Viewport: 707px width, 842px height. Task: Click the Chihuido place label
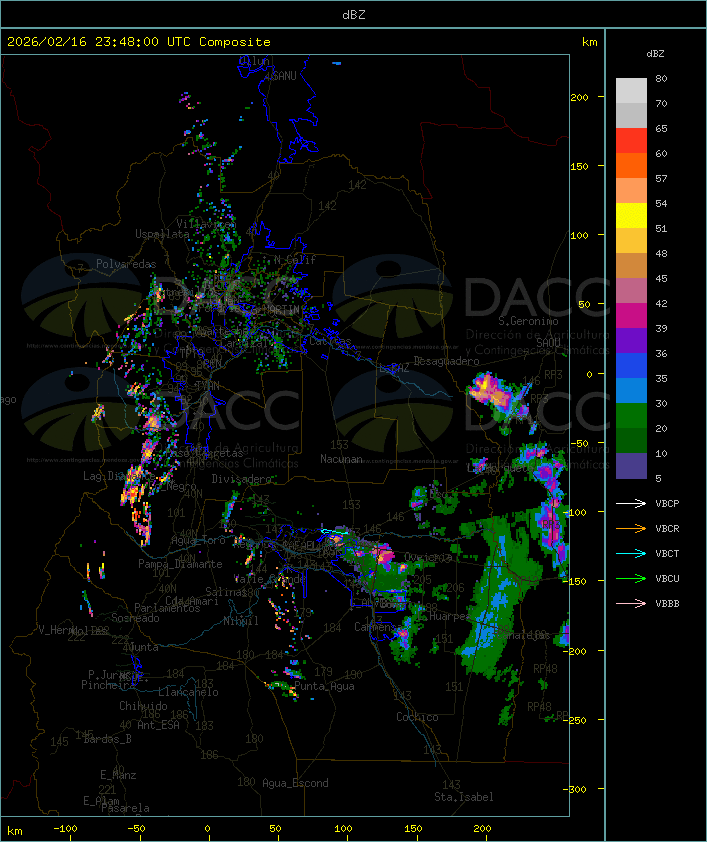coord(143,706)
